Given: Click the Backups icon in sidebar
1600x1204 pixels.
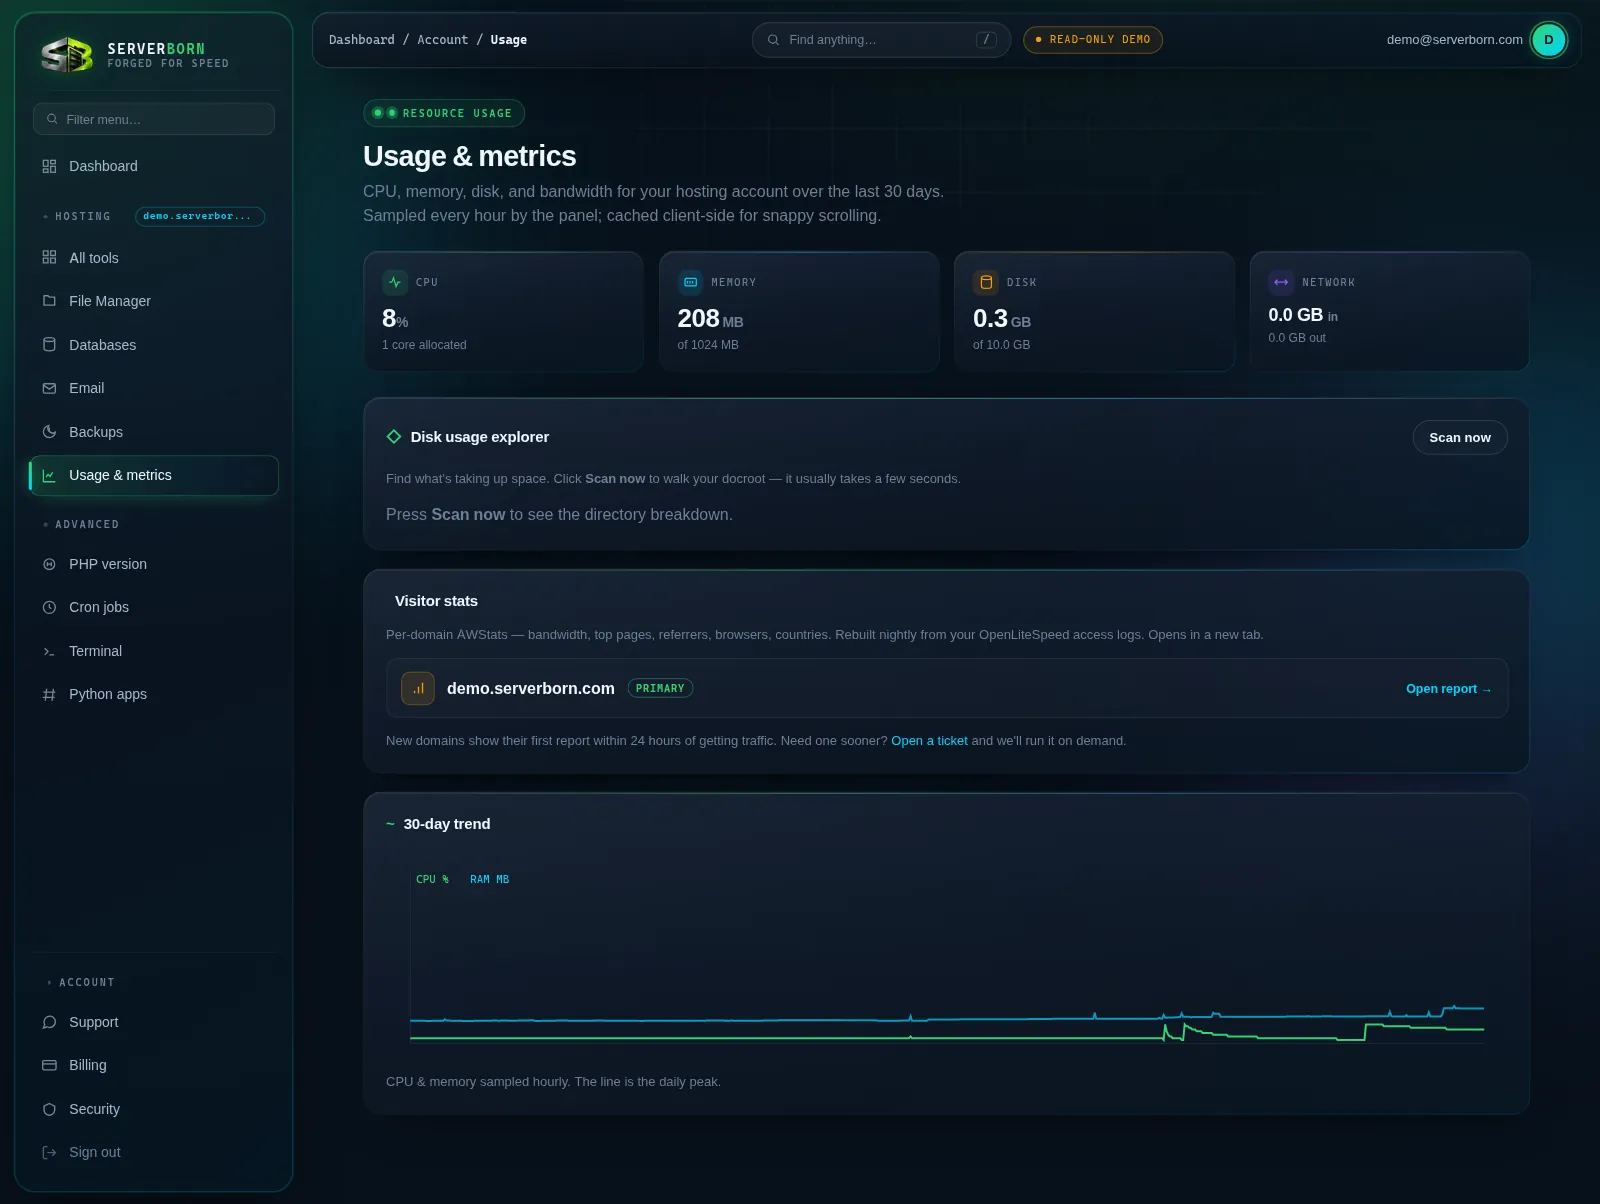Looking at the screenshot, I should [x=49, y=432].
